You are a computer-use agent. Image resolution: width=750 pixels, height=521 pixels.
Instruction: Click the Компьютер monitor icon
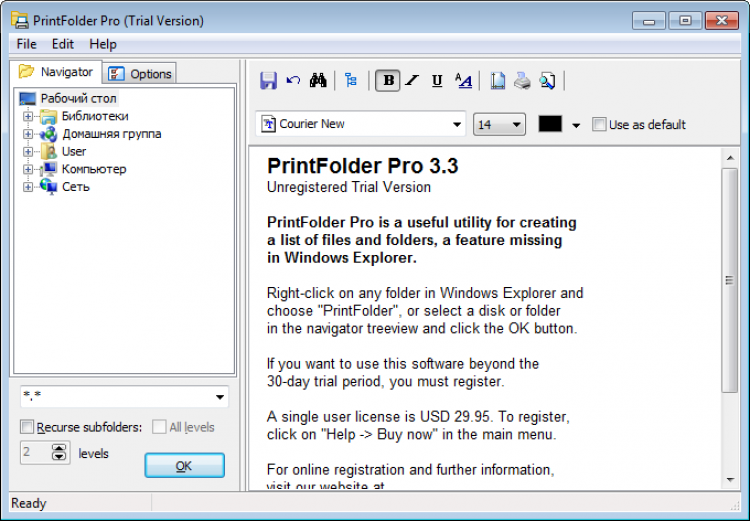(48, 169)
